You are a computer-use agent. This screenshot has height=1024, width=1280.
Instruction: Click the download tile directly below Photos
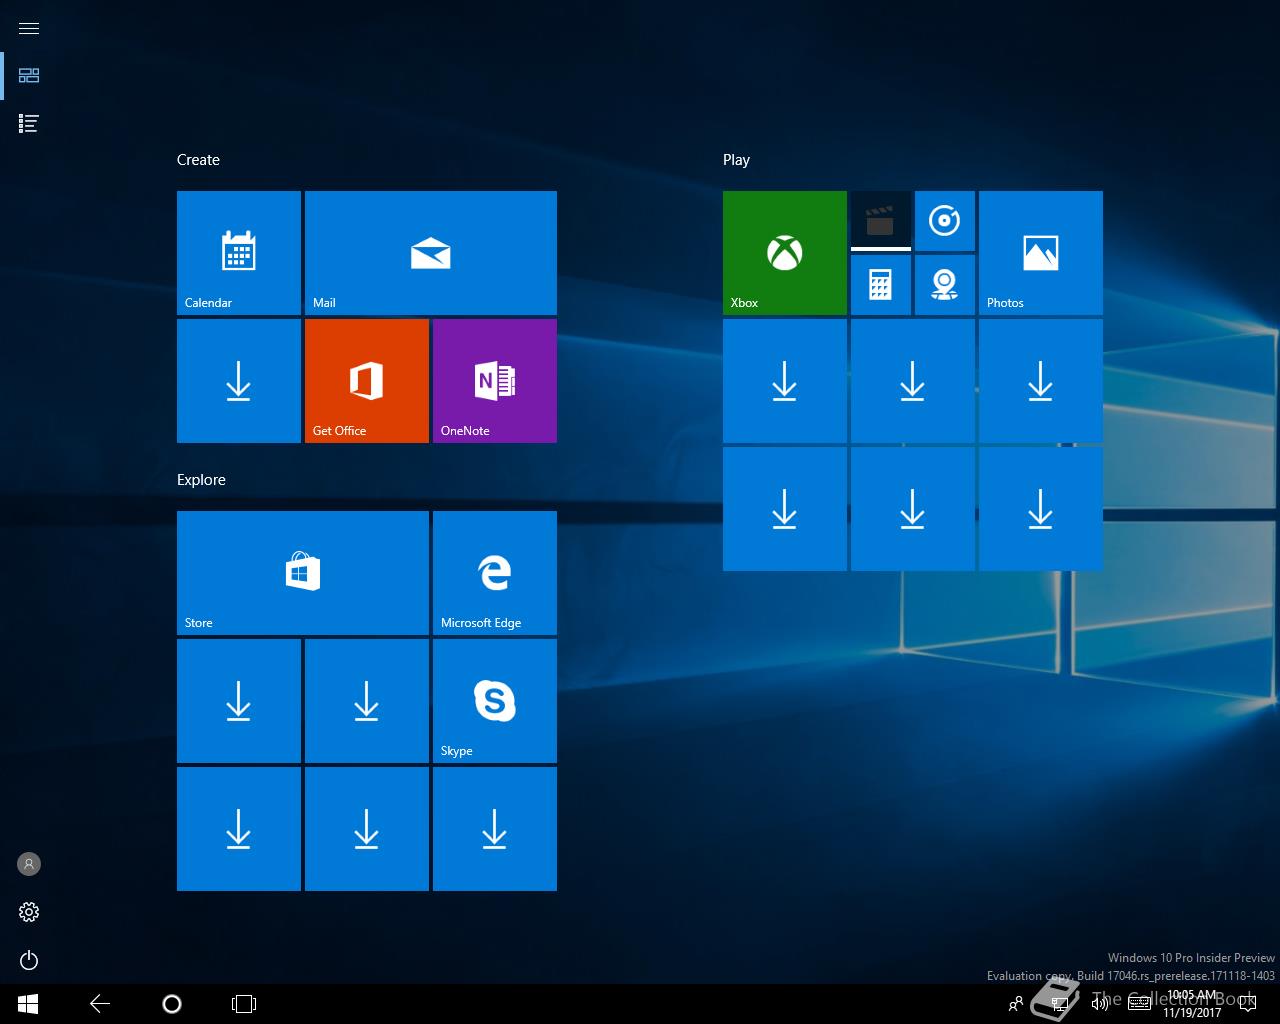(x=1041, y=381)
